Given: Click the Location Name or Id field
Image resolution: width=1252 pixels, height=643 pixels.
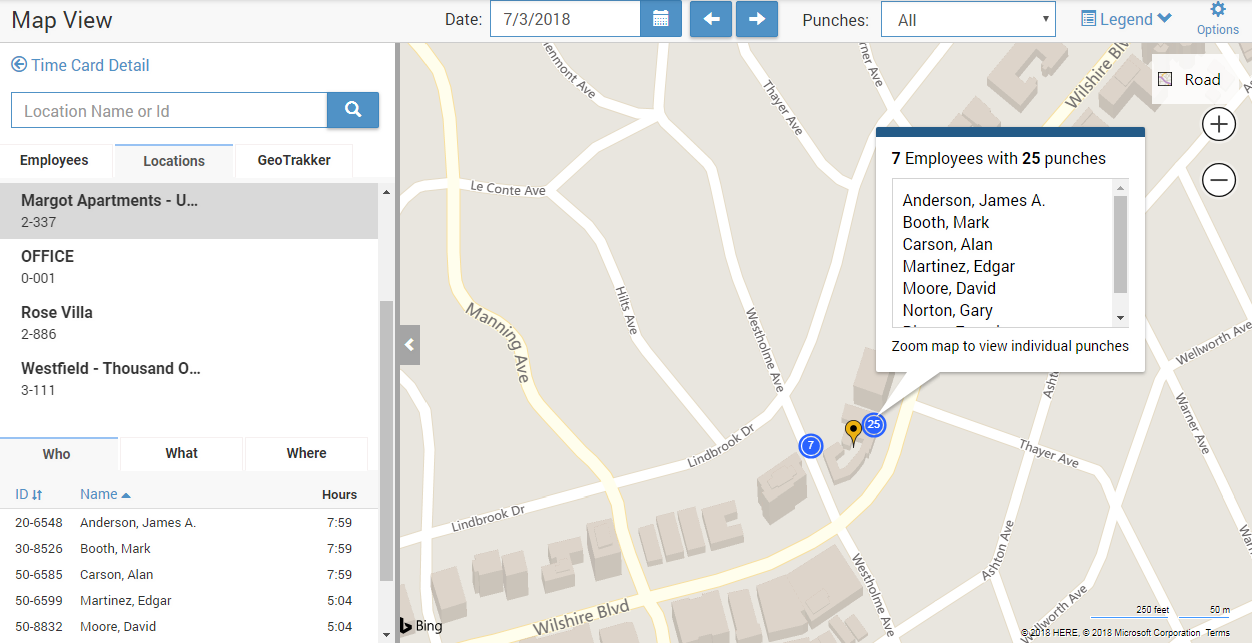Looking at the screenshot, I should [169, 111].
